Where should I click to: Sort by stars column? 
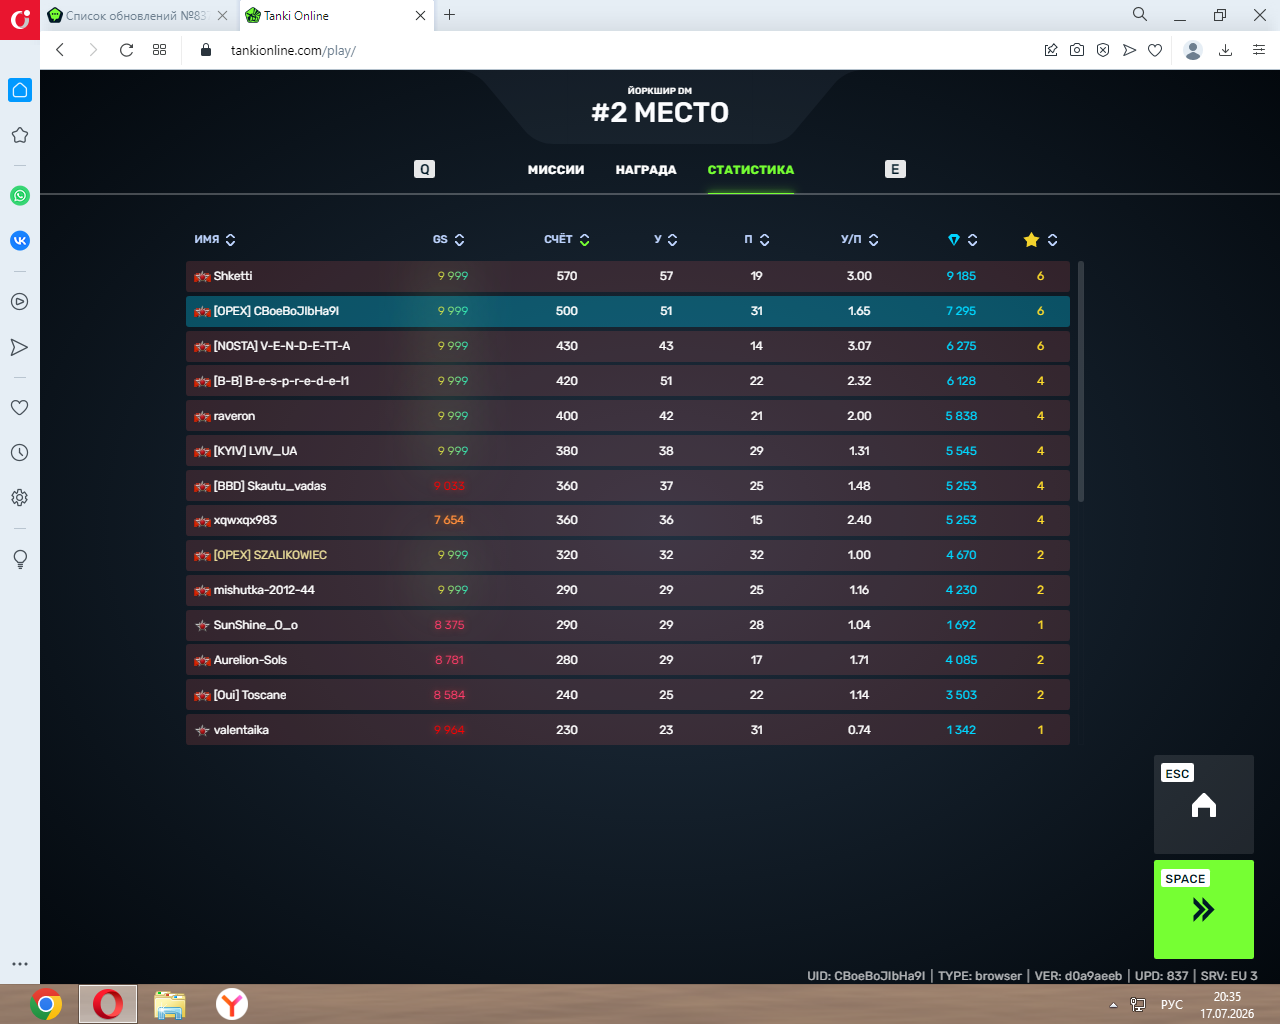(1041, 240)
